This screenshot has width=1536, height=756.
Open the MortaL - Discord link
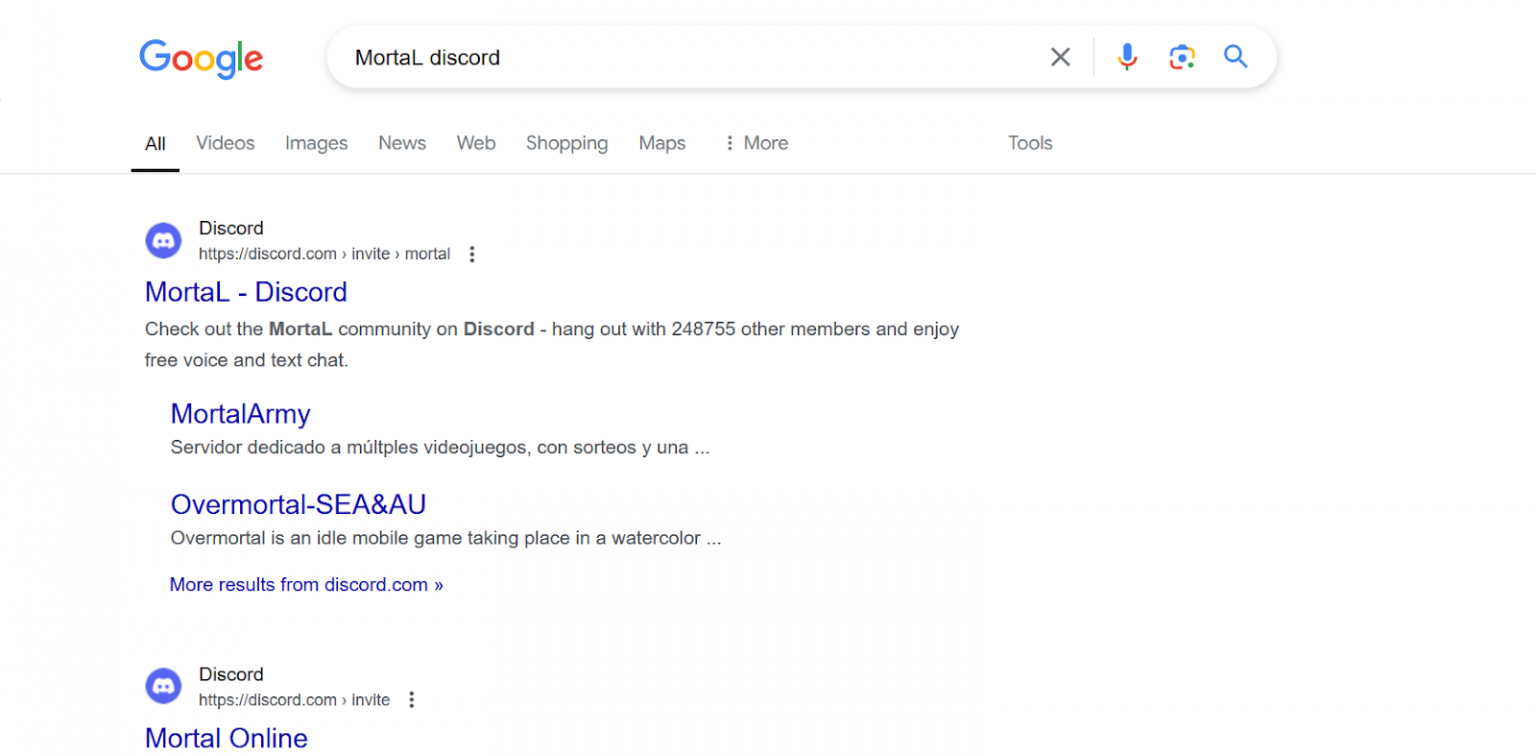(x=246, y=292)
